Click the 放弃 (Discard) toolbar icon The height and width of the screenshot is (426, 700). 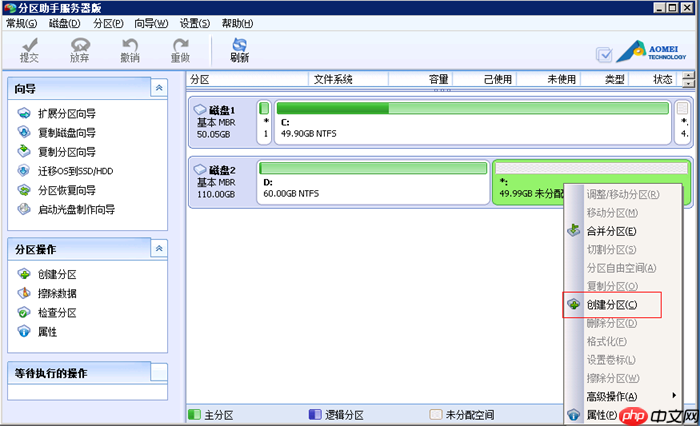point(79,49)
